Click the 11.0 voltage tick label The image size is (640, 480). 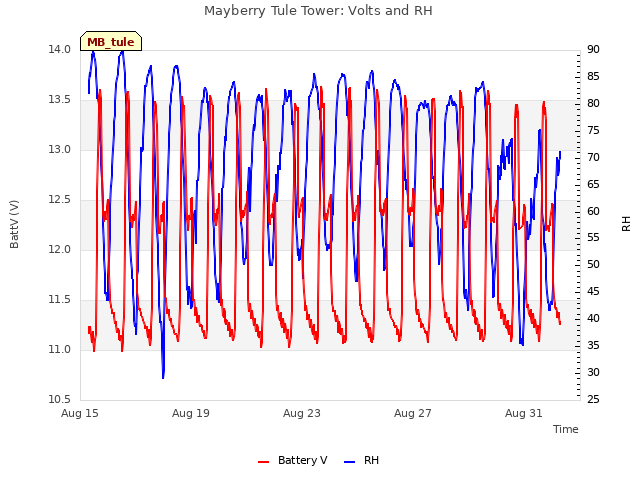pyautogui.click(x=60, y=350)
